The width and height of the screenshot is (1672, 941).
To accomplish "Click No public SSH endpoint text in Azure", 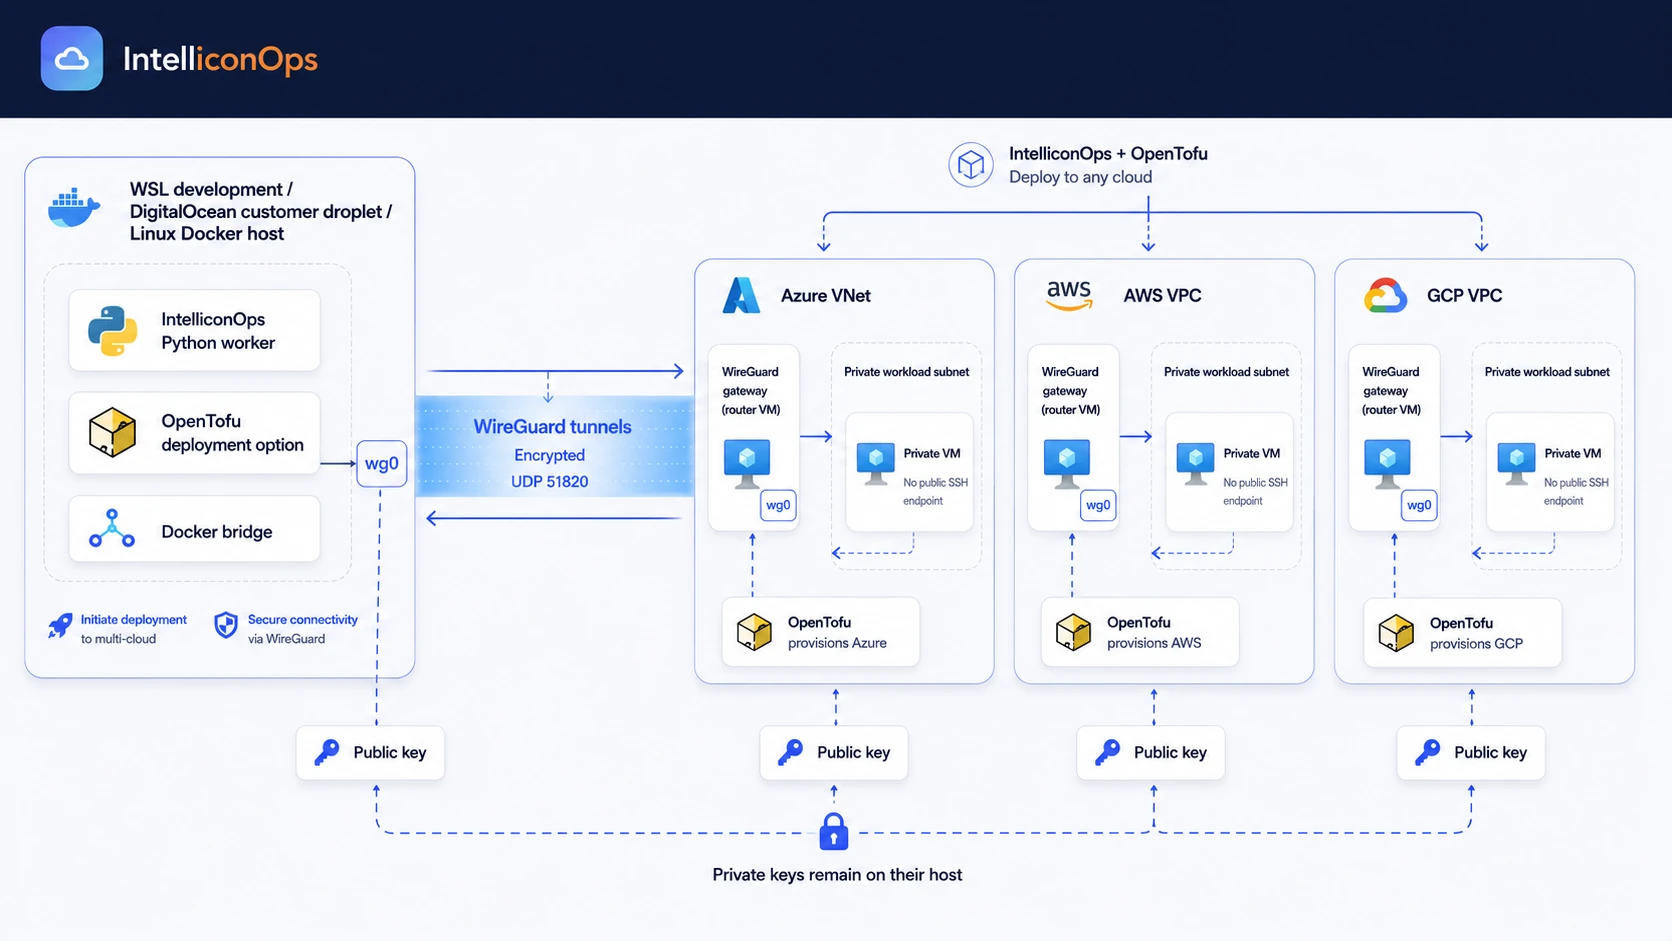I will 935,492.
